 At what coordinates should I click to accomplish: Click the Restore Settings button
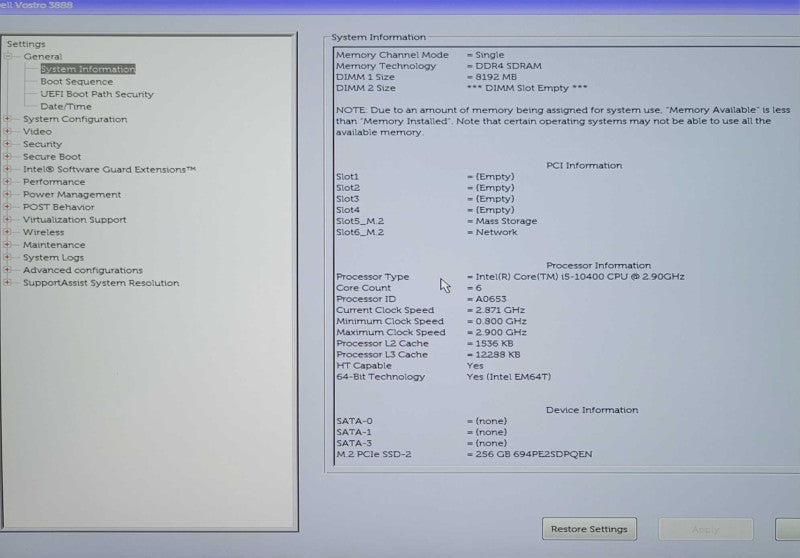[x=589, y=529]
